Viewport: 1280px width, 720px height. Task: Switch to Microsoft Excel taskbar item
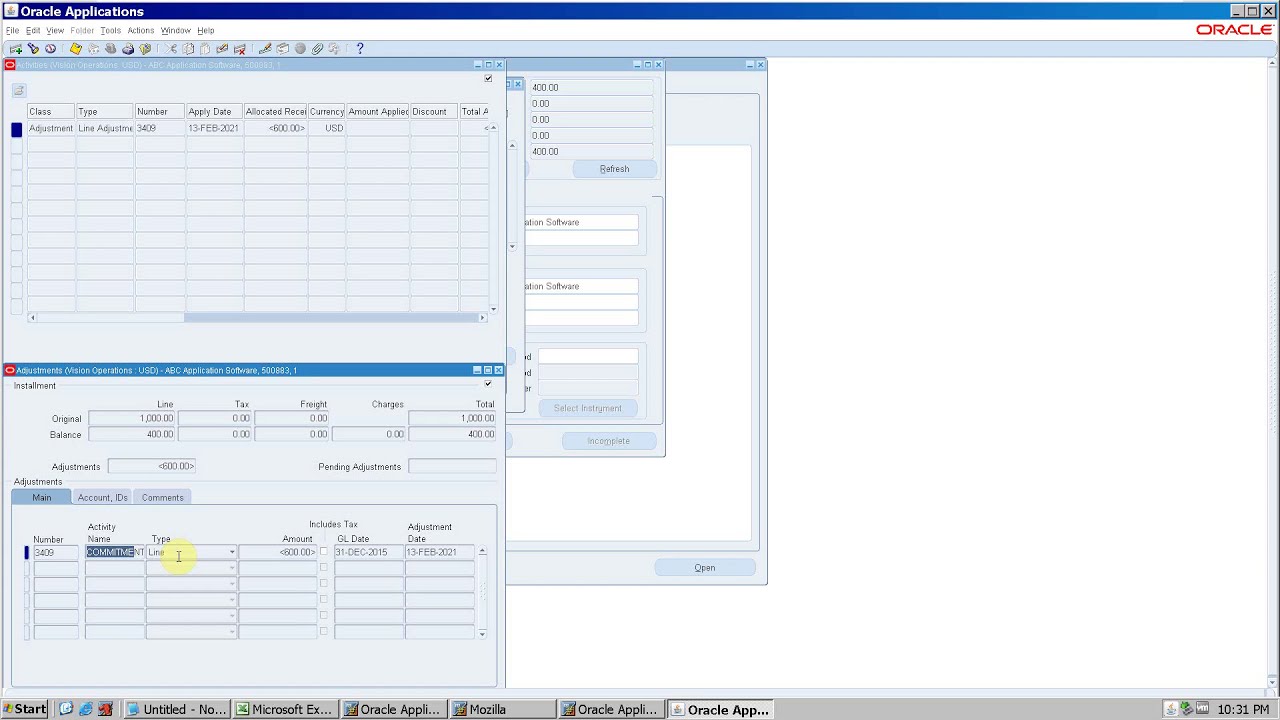click(x=285, y=709)
